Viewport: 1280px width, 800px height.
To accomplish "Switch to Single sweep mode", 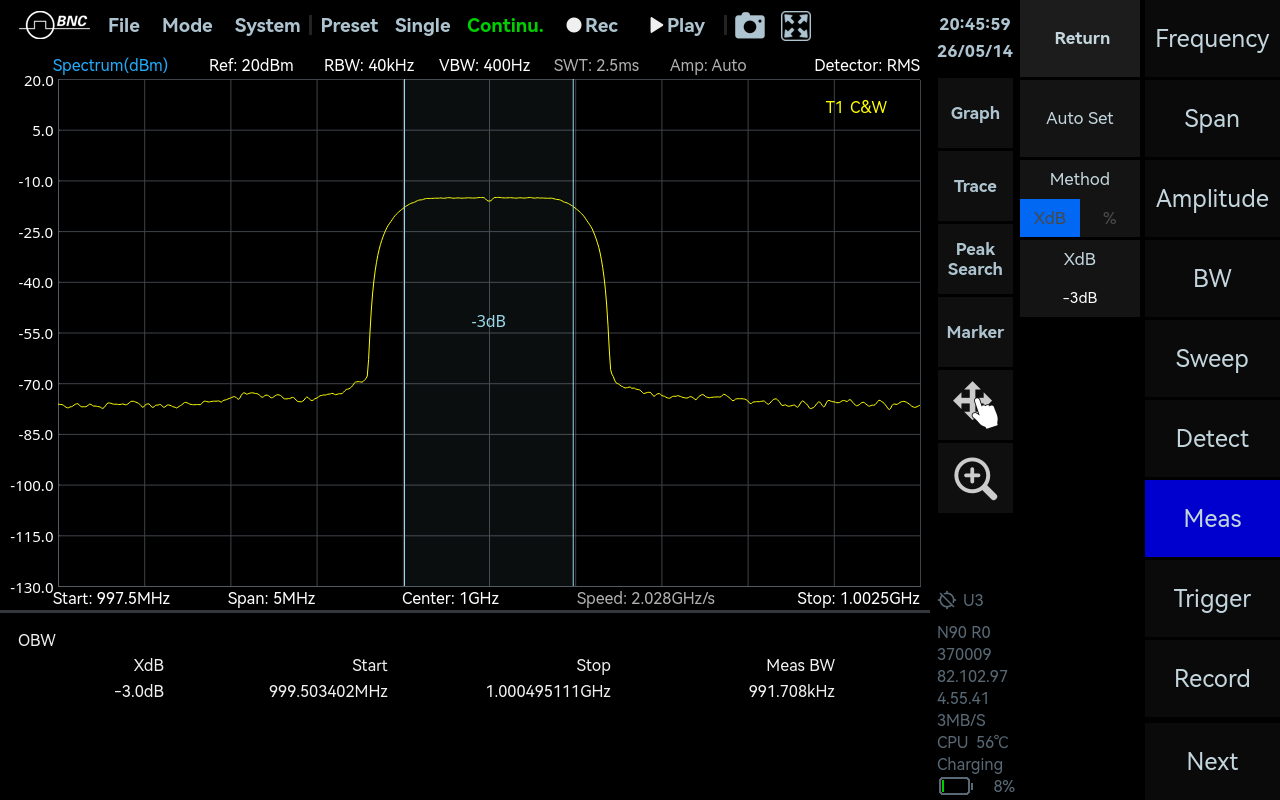I will click(x=422, y=26).
